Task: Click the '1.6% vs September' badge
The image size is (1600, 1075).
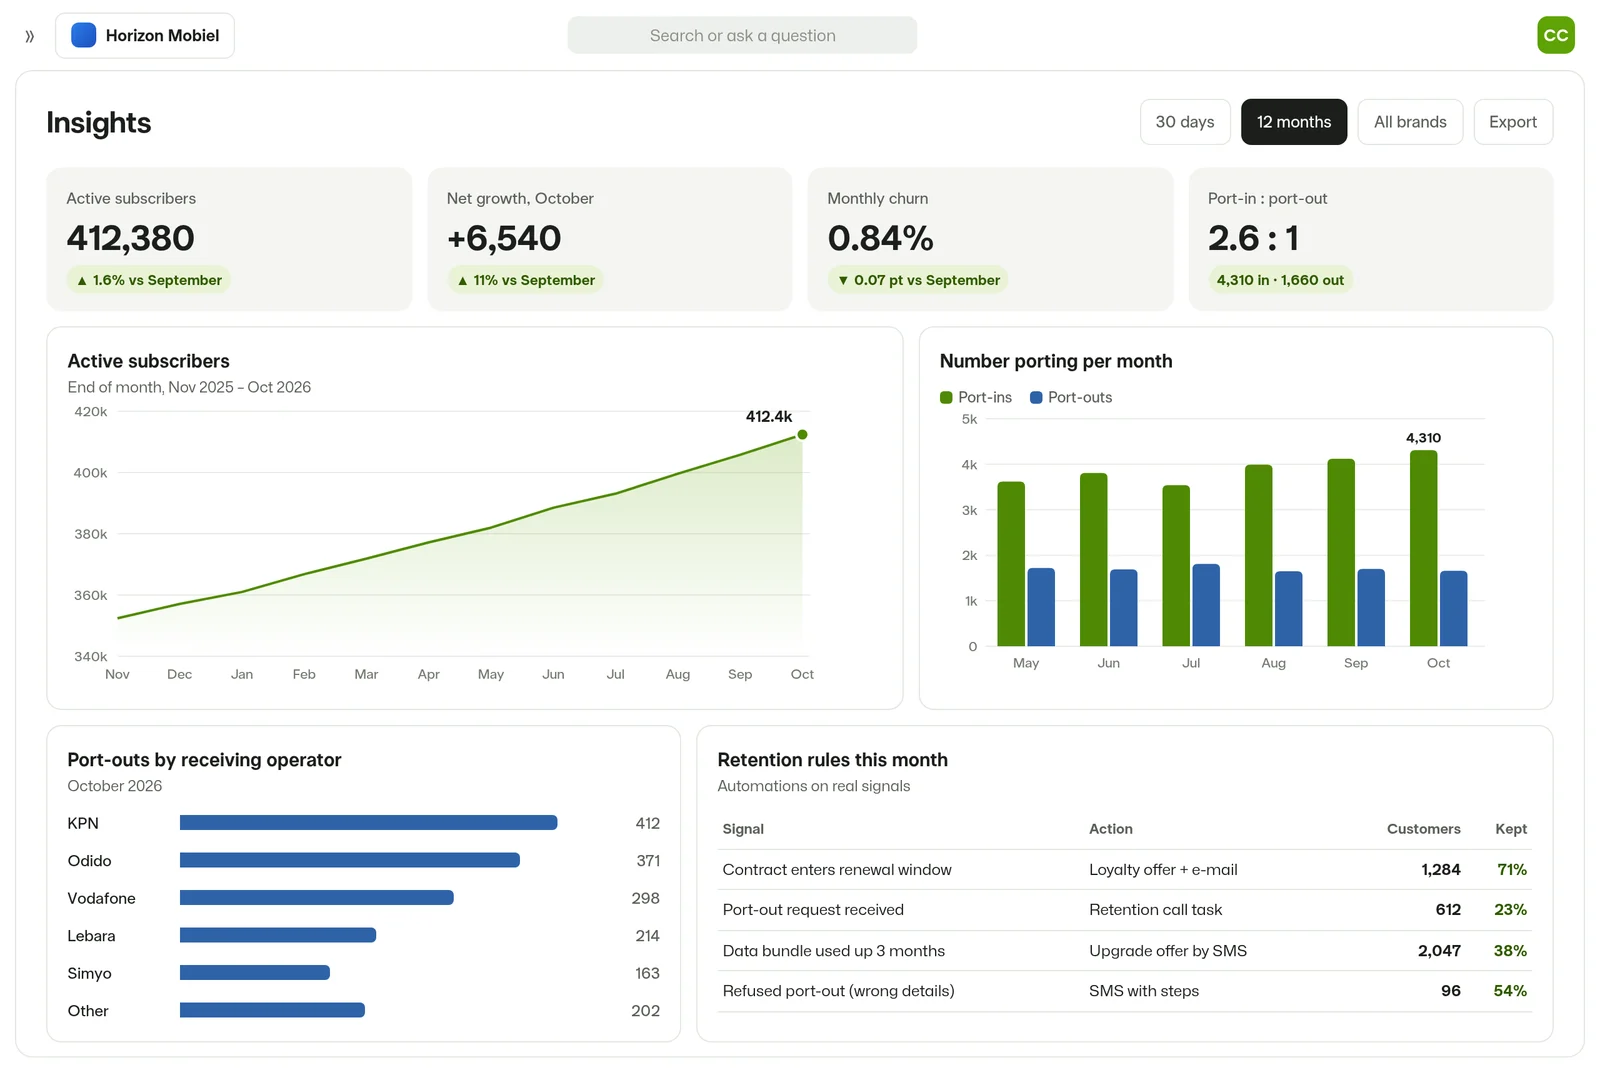Action: pyautogui.click(x=148, y=280)
